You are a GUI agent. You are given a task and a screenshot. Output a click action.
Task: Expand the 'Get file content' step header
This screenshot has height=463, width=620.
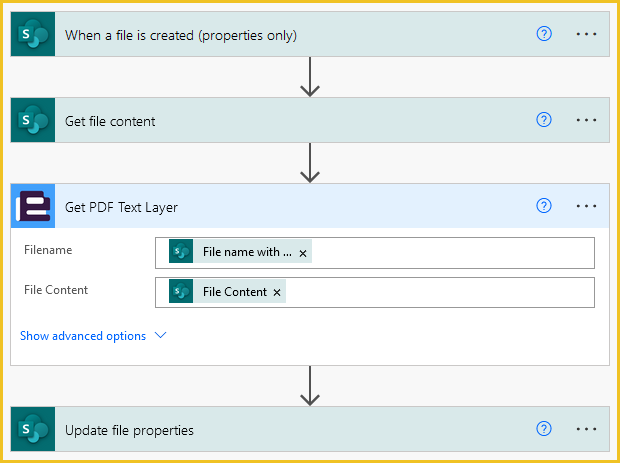pos(310,120)
